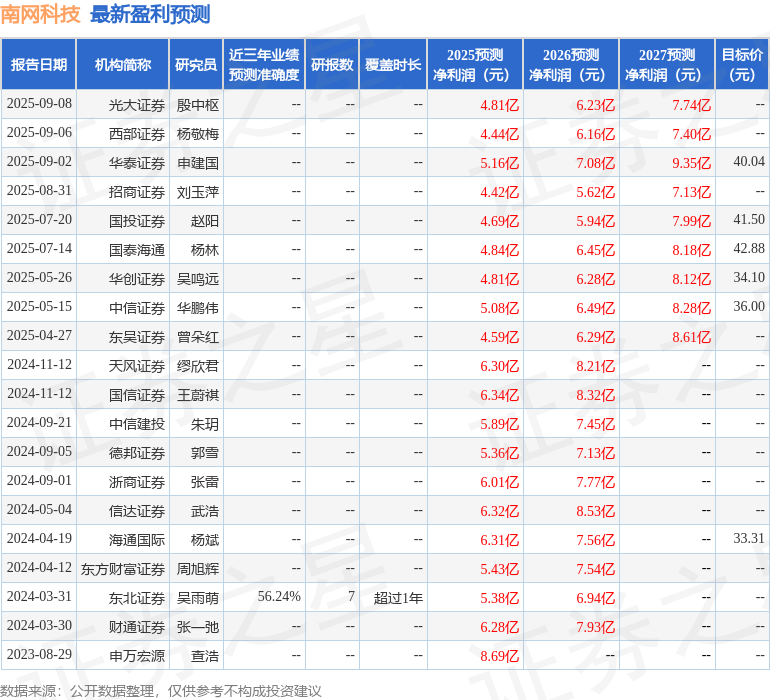Click the 数据来源 footer note
The height and width of the screenshot is (700, 770).
tap(161, 691)
